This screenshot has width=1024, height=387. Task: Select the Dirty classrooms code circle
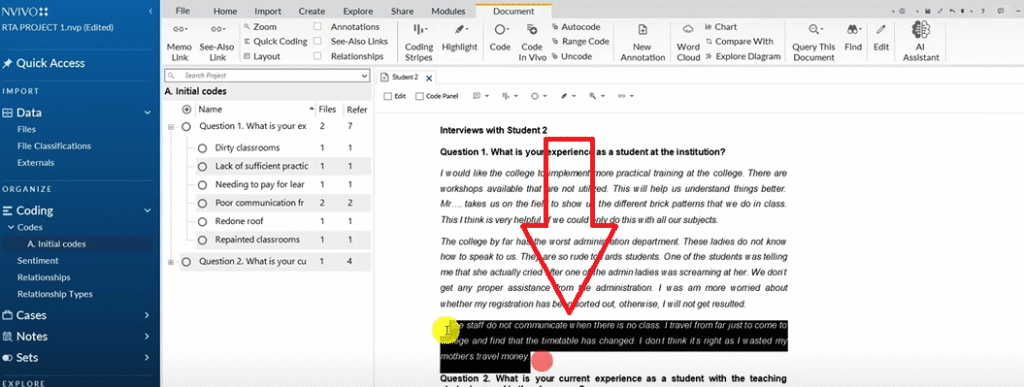pos(202,148)
